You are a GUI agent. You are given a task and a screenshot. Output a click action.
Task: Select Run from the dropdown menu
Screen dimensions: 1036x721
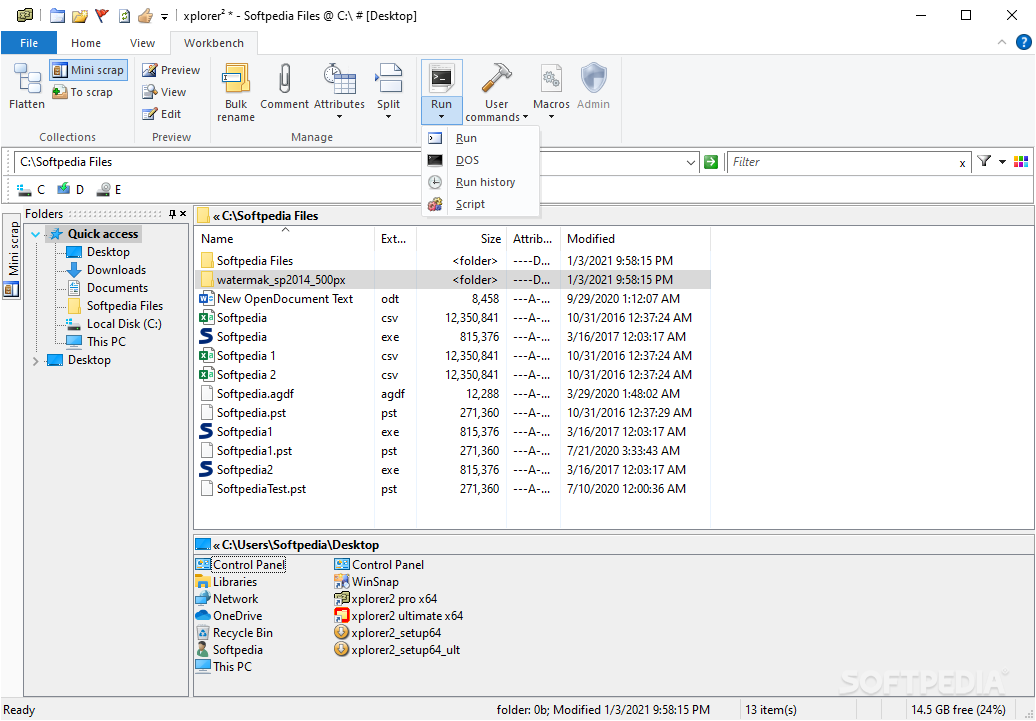[481, 138]
